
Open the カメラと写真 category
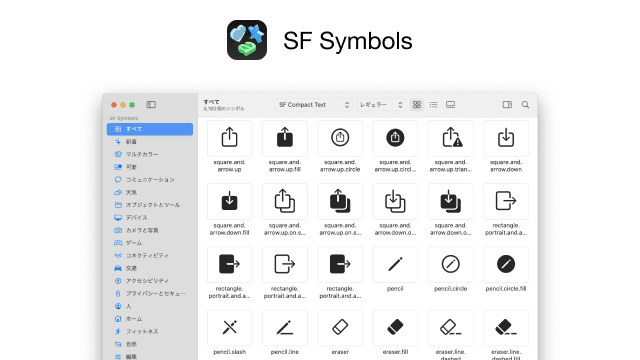pyautogui.click(x=150, y=230)
